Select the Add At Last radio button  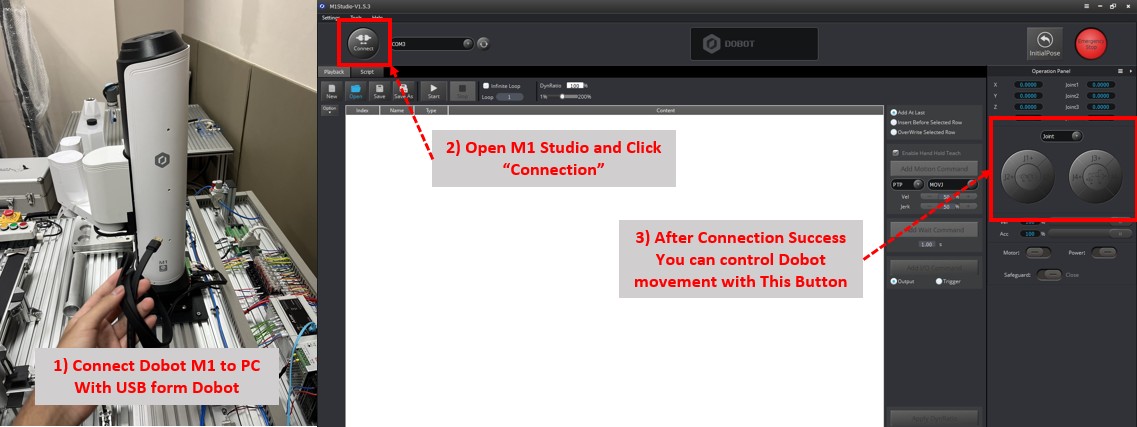[894, 112]
